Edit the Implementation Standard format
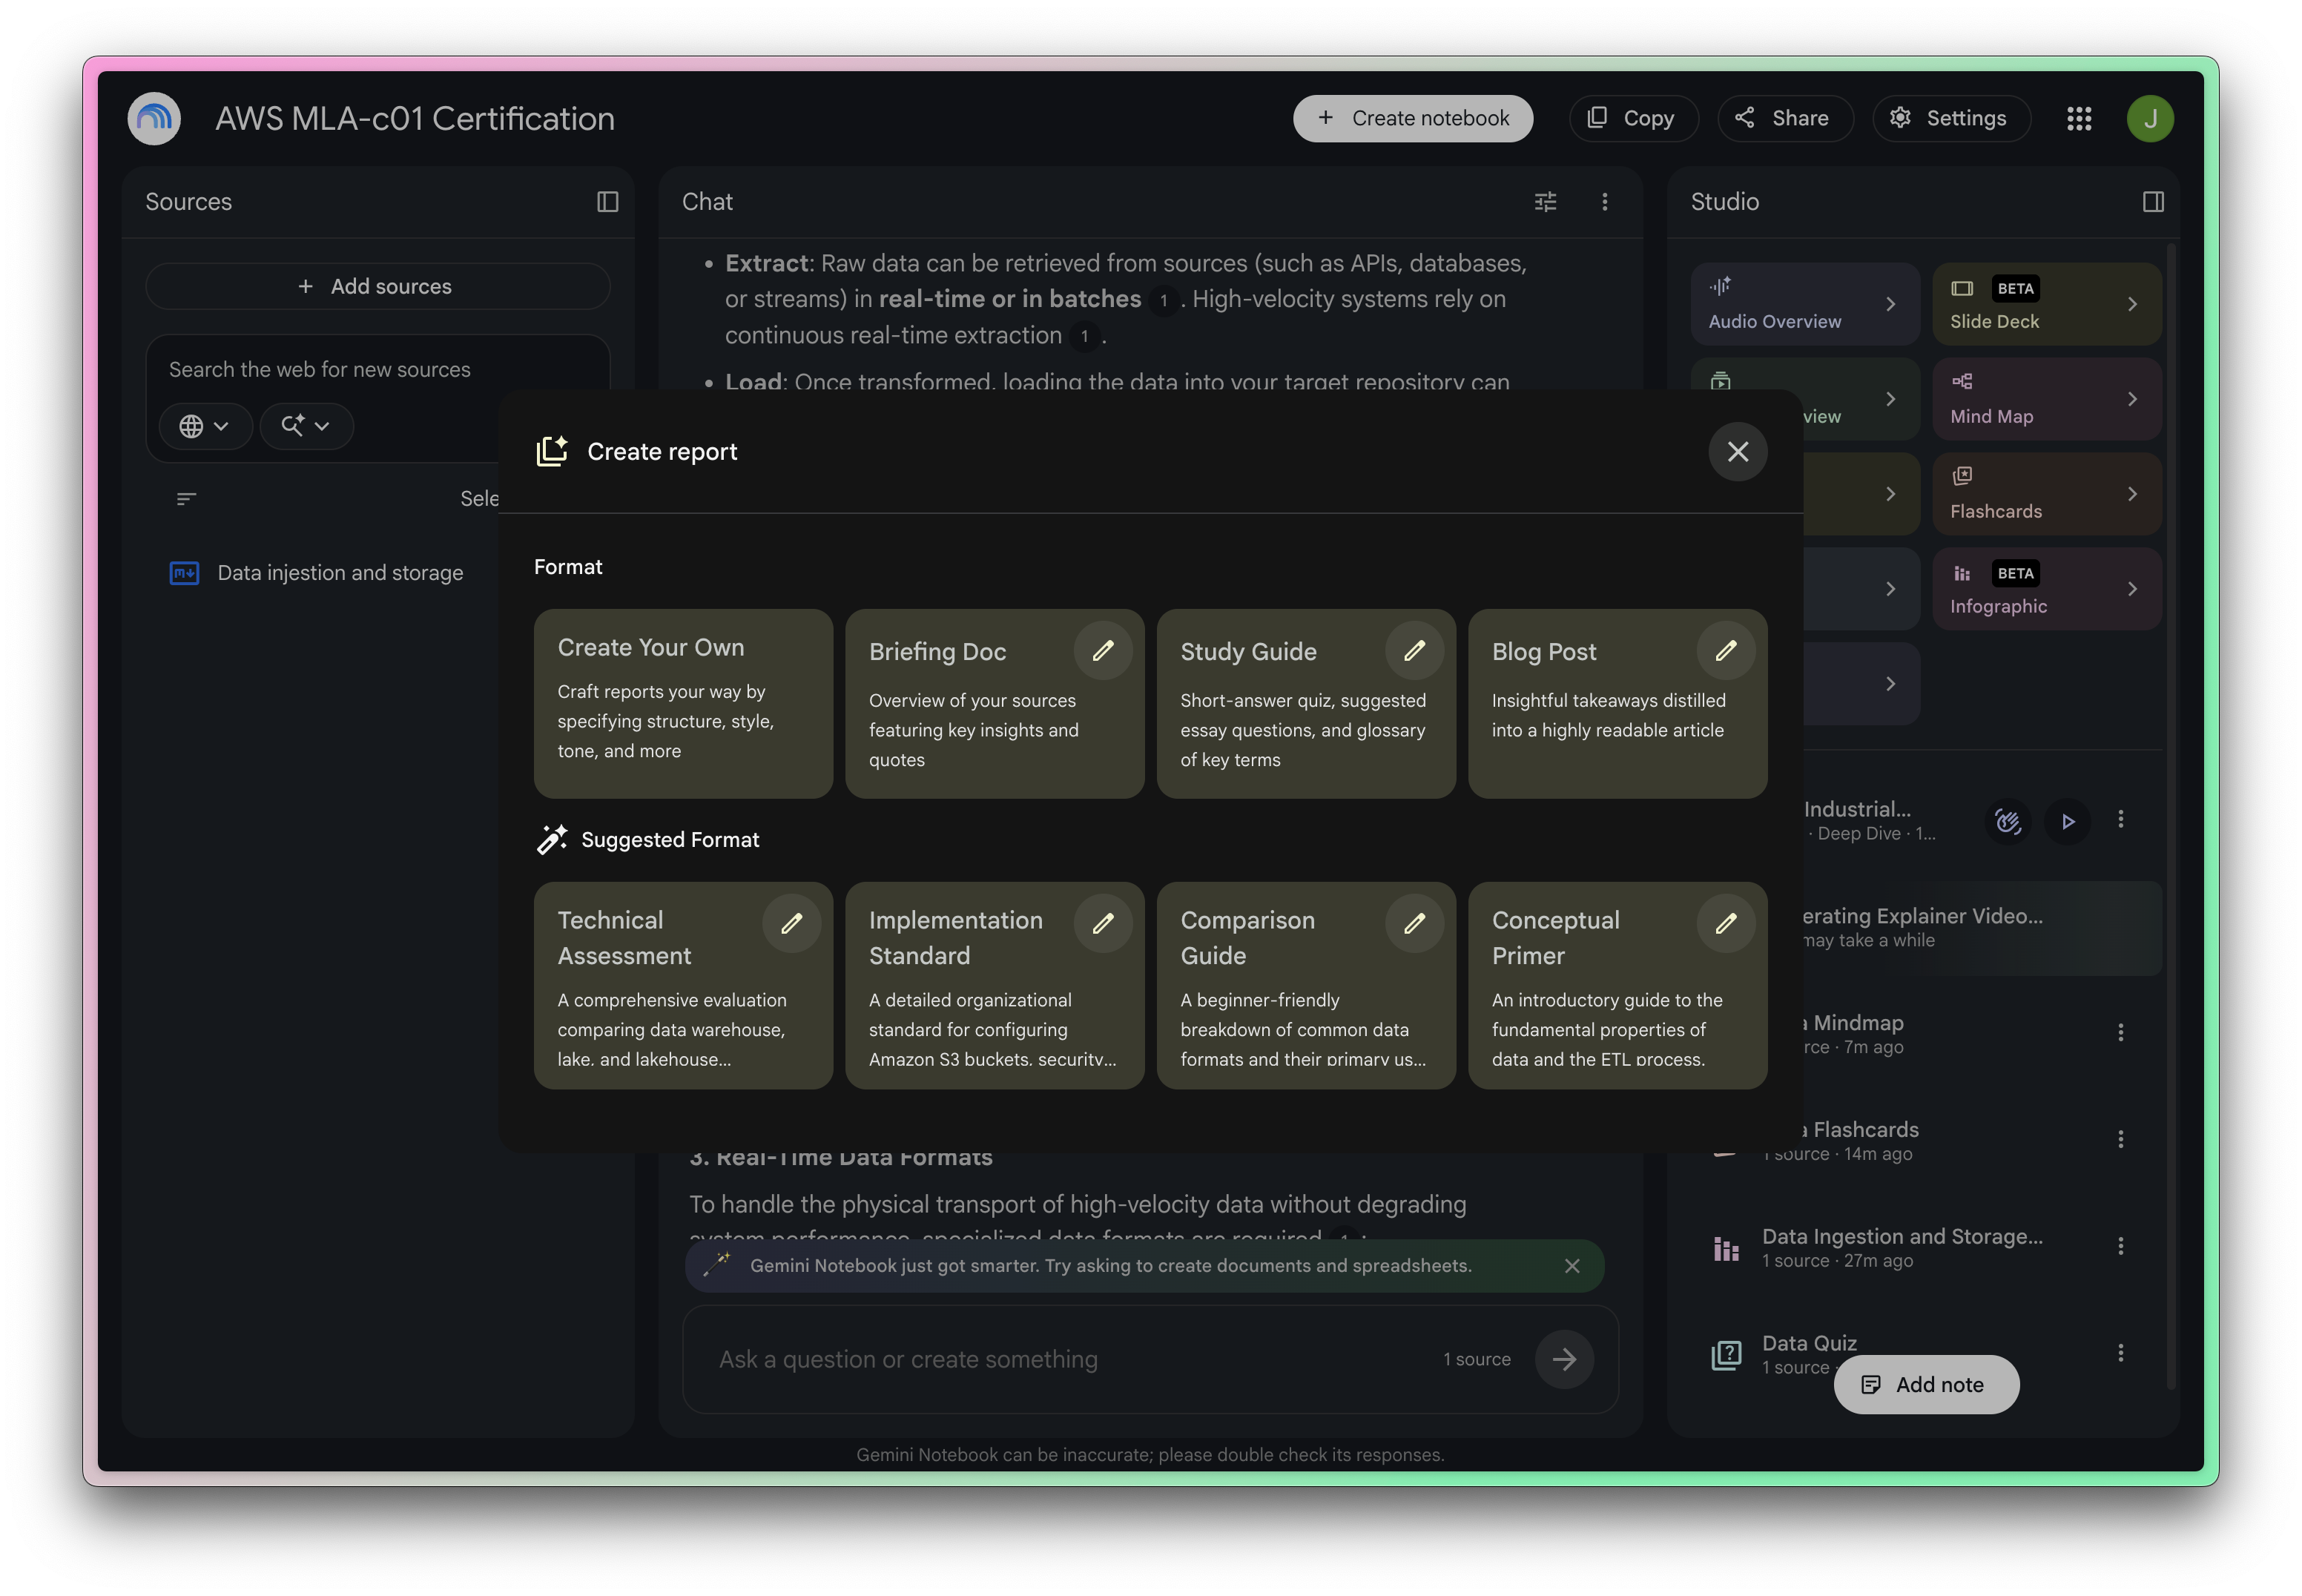 click(x=1103, y=924)
